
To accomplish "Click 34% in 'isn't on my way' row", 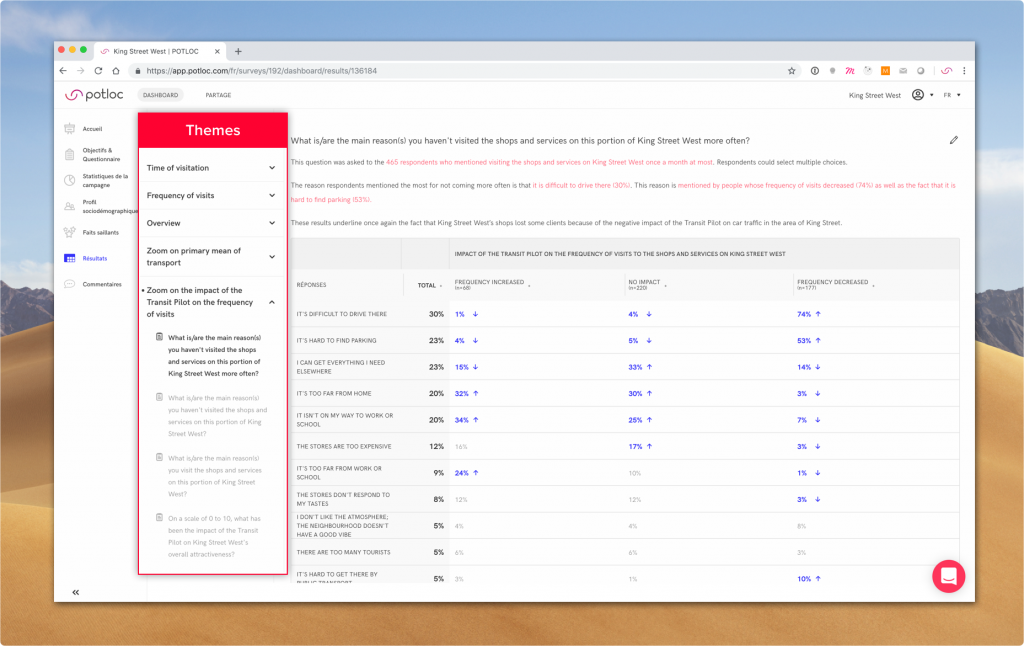I will (x=462, y=420).
